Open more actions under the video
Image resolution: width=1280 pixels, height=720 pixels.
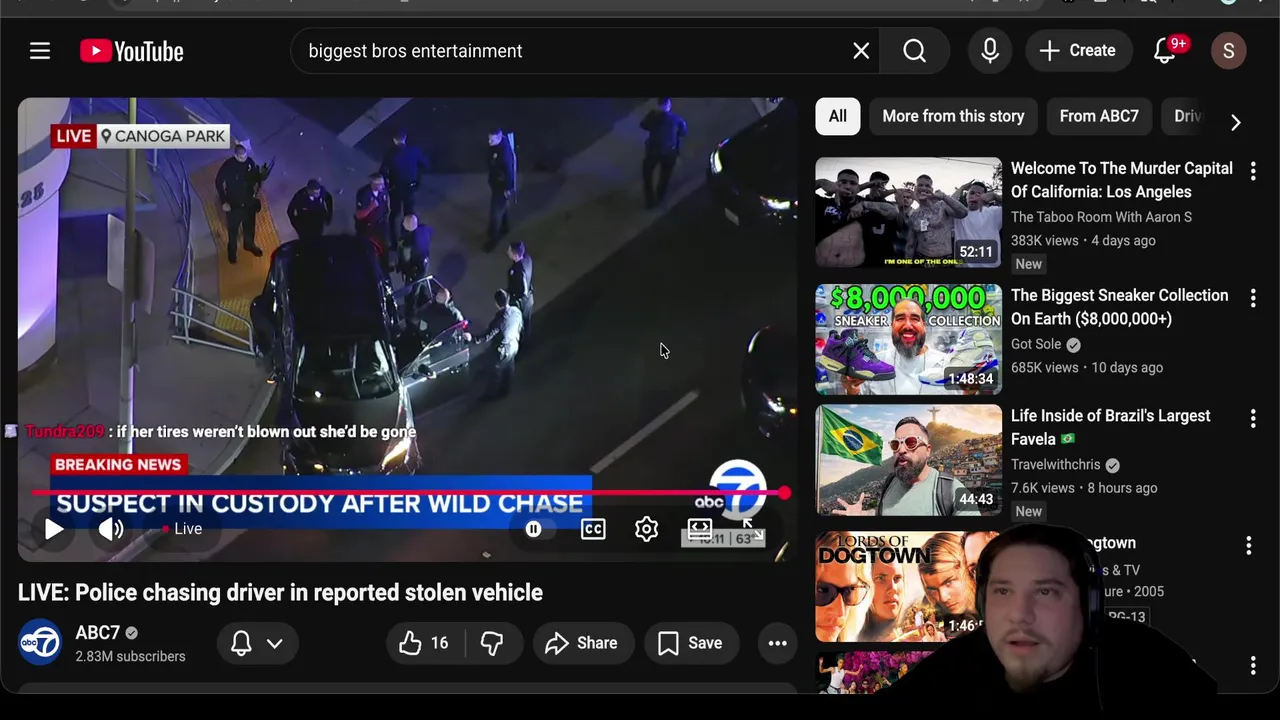(x=777, y=643)
